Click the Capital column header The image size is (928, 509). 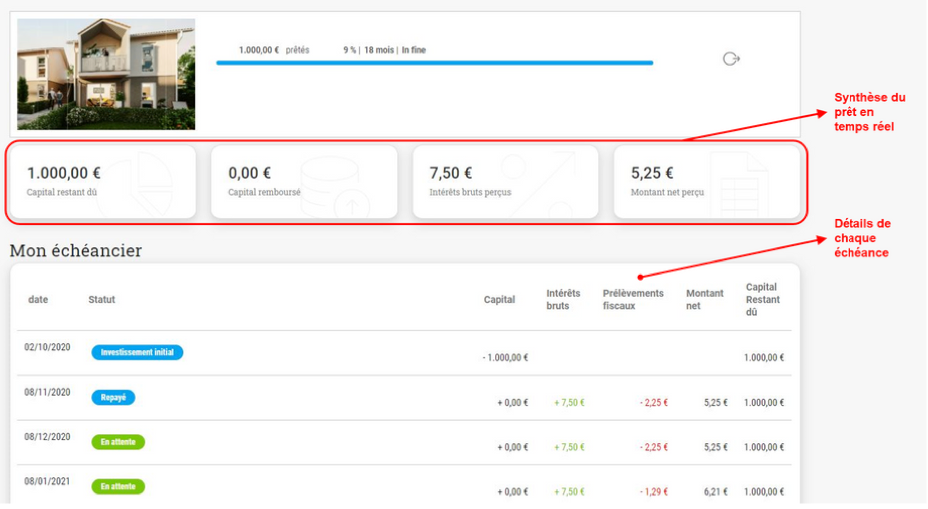(500, 299)
